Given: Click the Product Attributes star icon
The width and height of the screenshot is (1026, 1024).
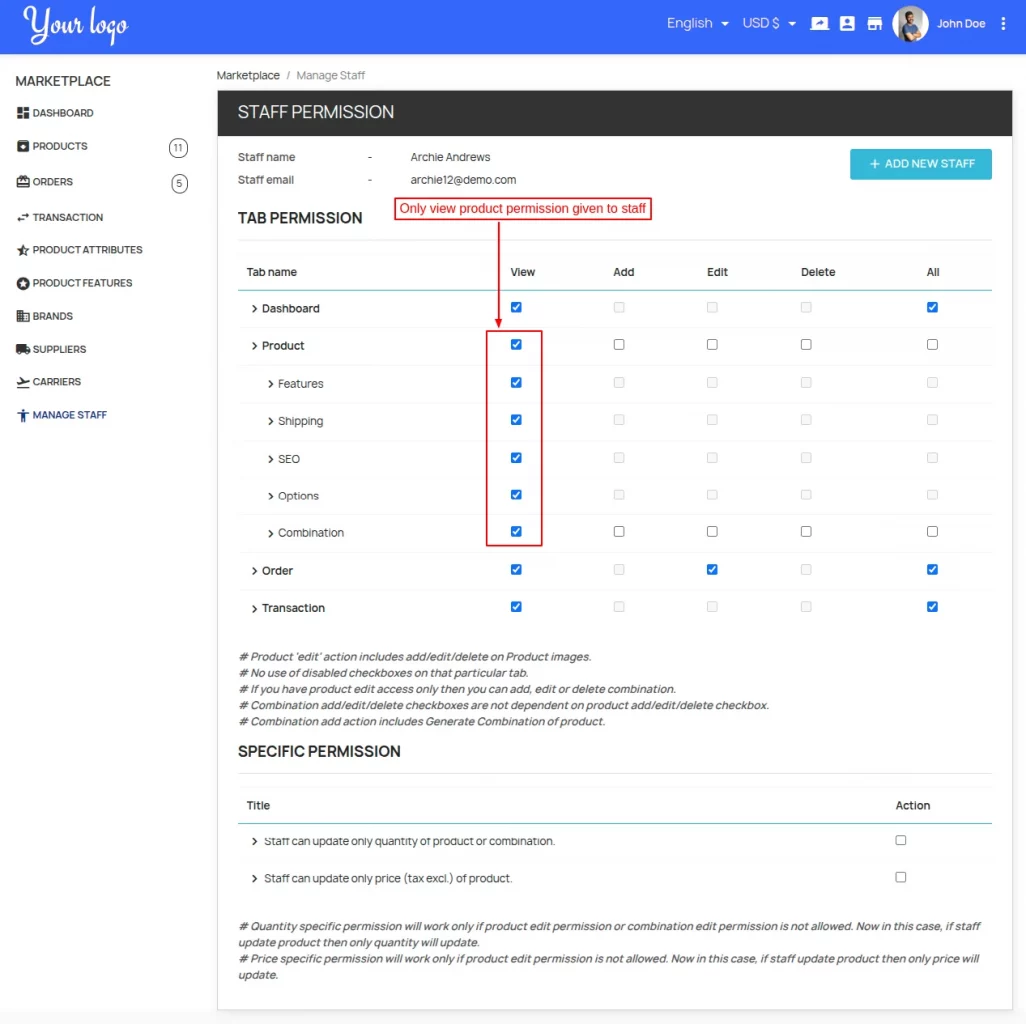Looking at the screenshot, I should click(x=23, y=250).
